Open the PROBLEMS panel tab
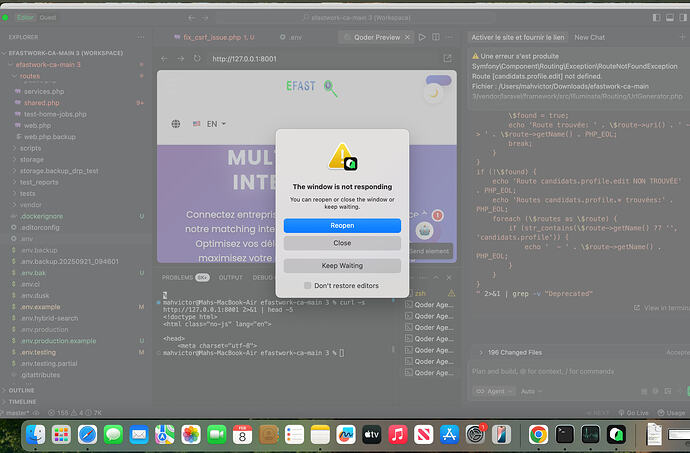 (177, 277)
